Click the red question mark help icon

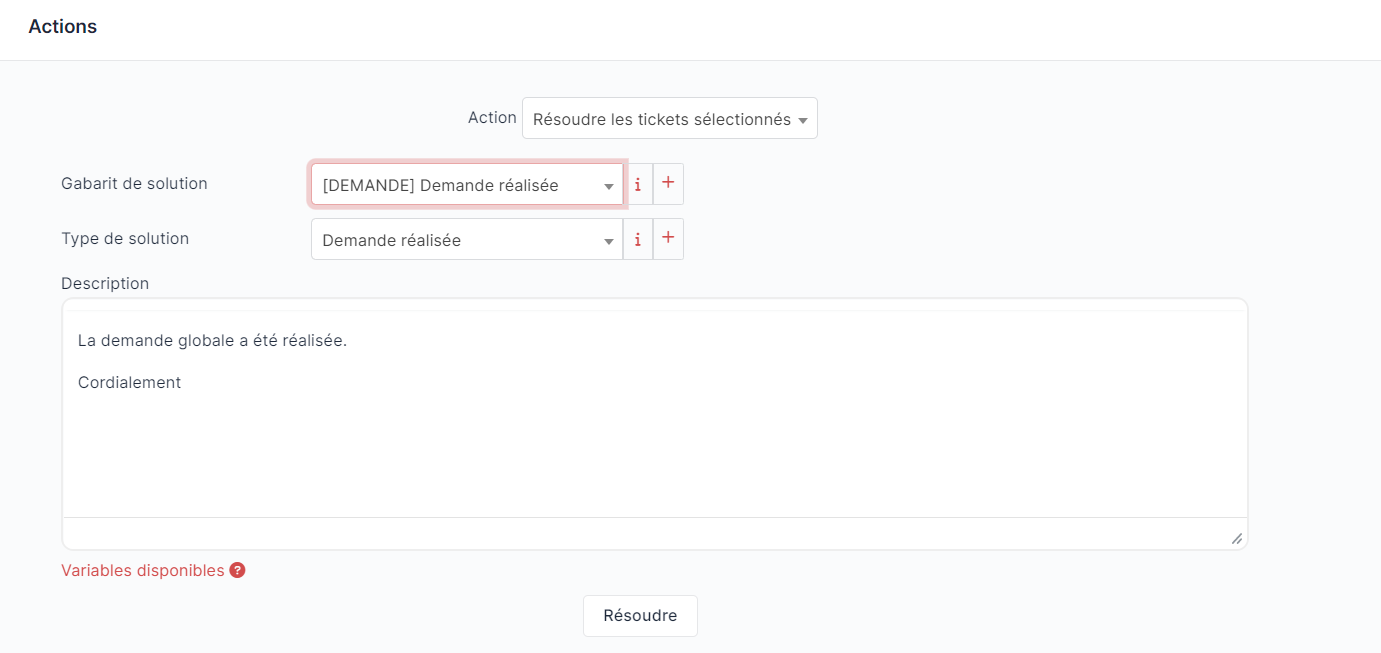point(237,570)
